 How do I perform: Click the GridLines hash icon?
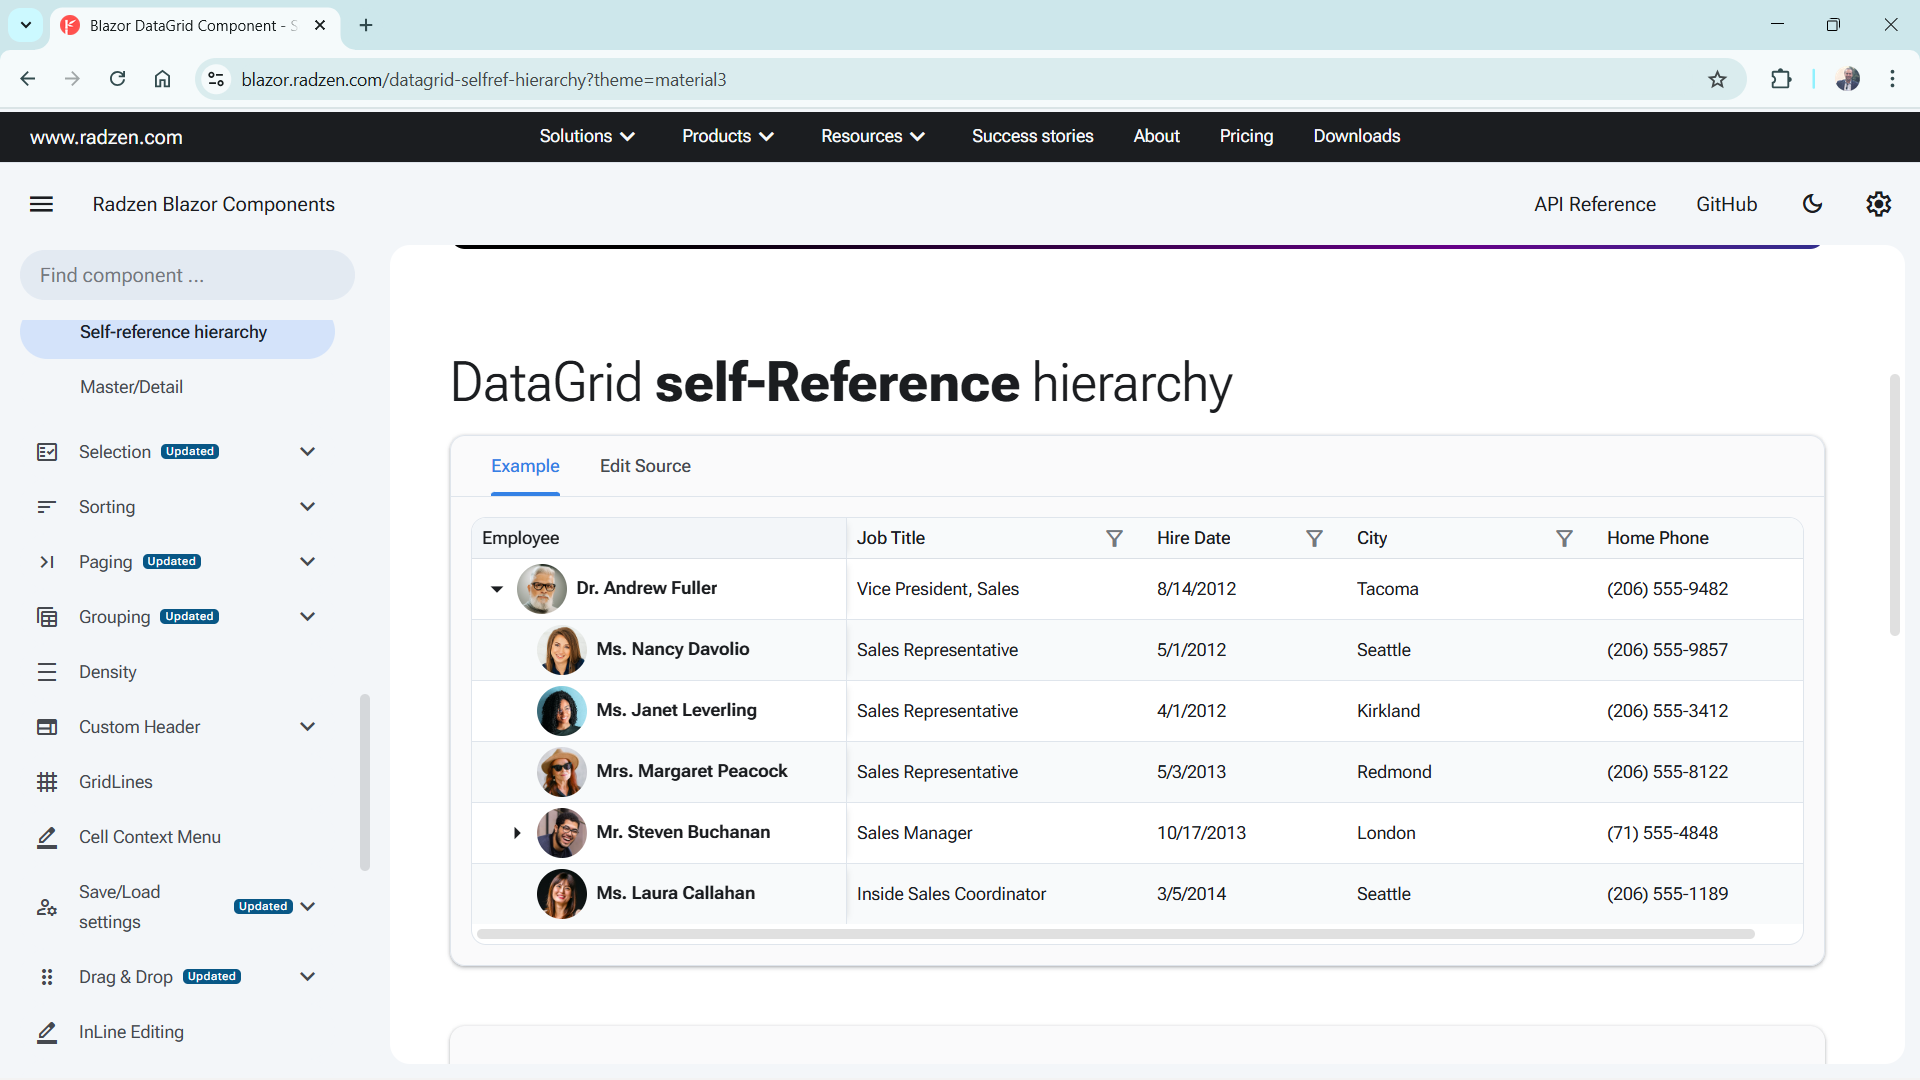coord(47,782)
